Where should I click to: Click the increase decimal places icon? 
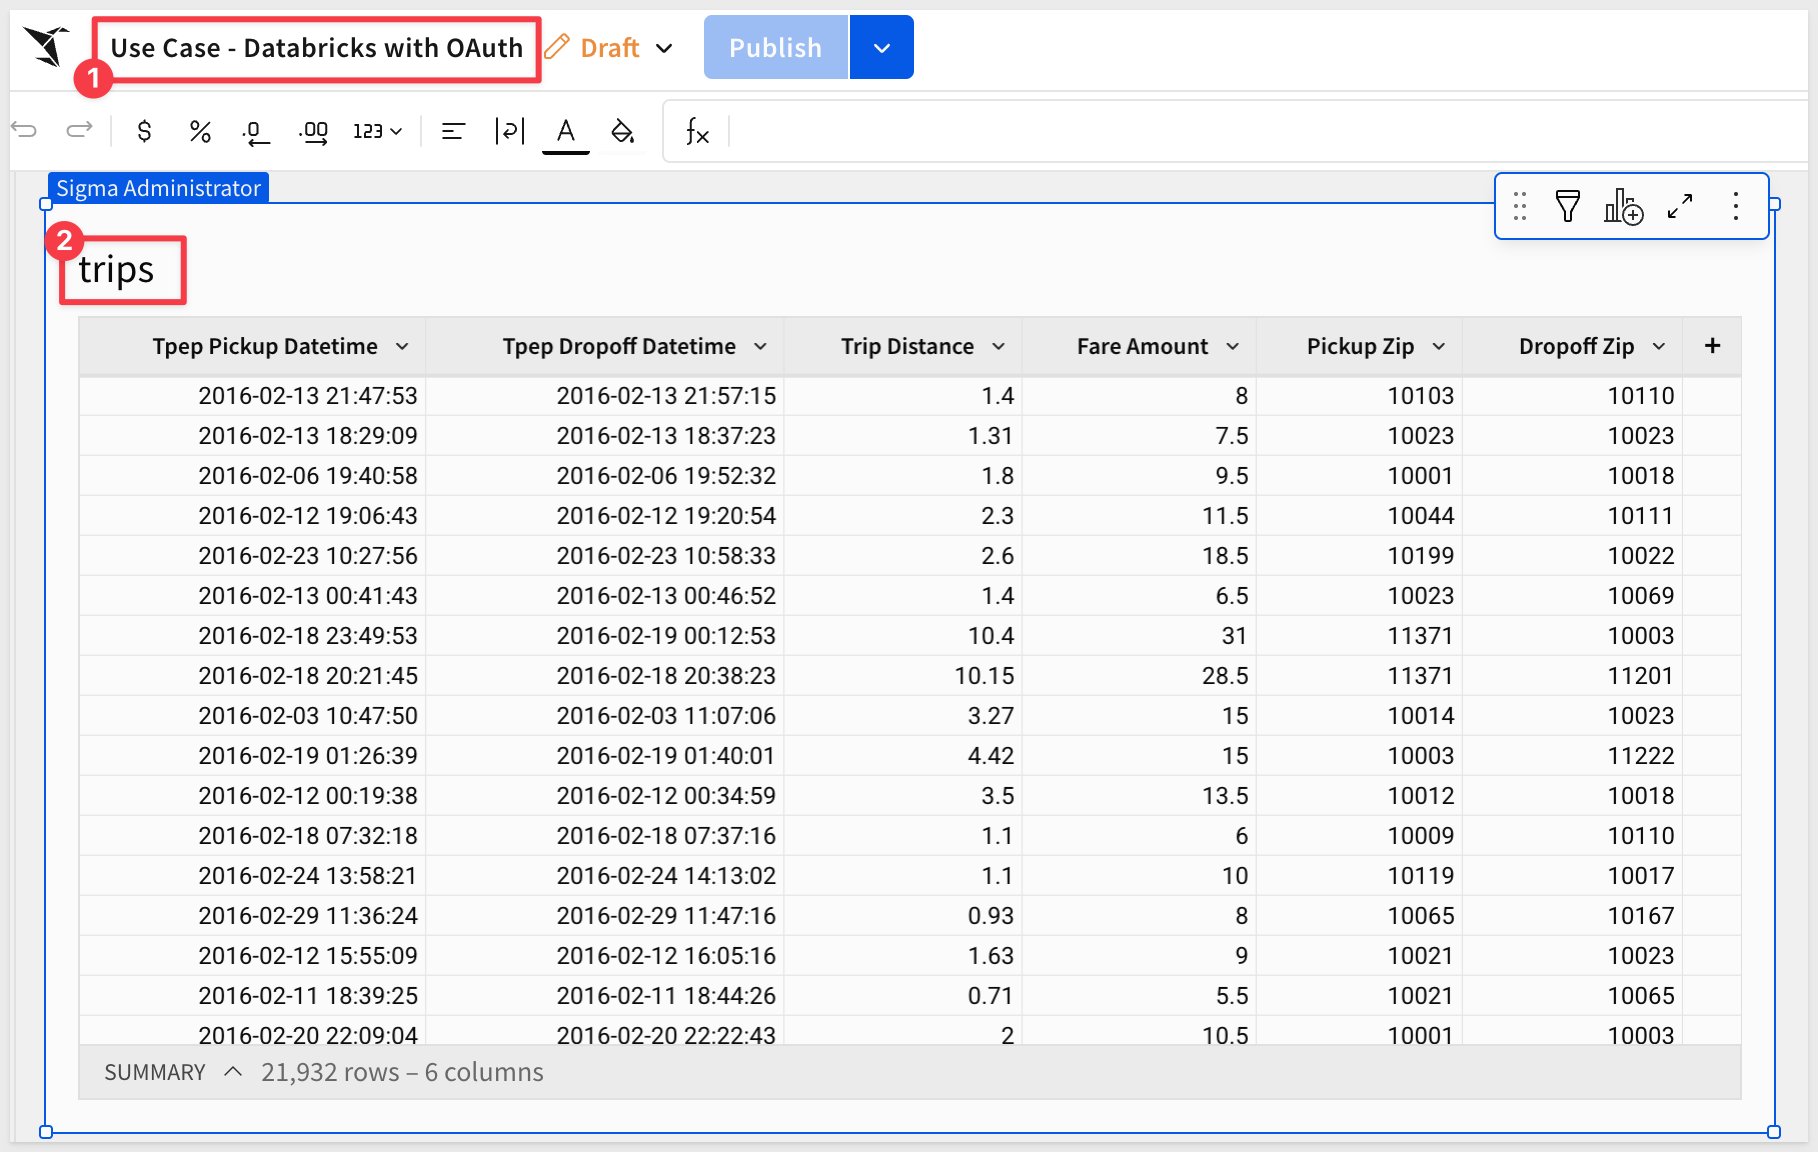(313, 131)
